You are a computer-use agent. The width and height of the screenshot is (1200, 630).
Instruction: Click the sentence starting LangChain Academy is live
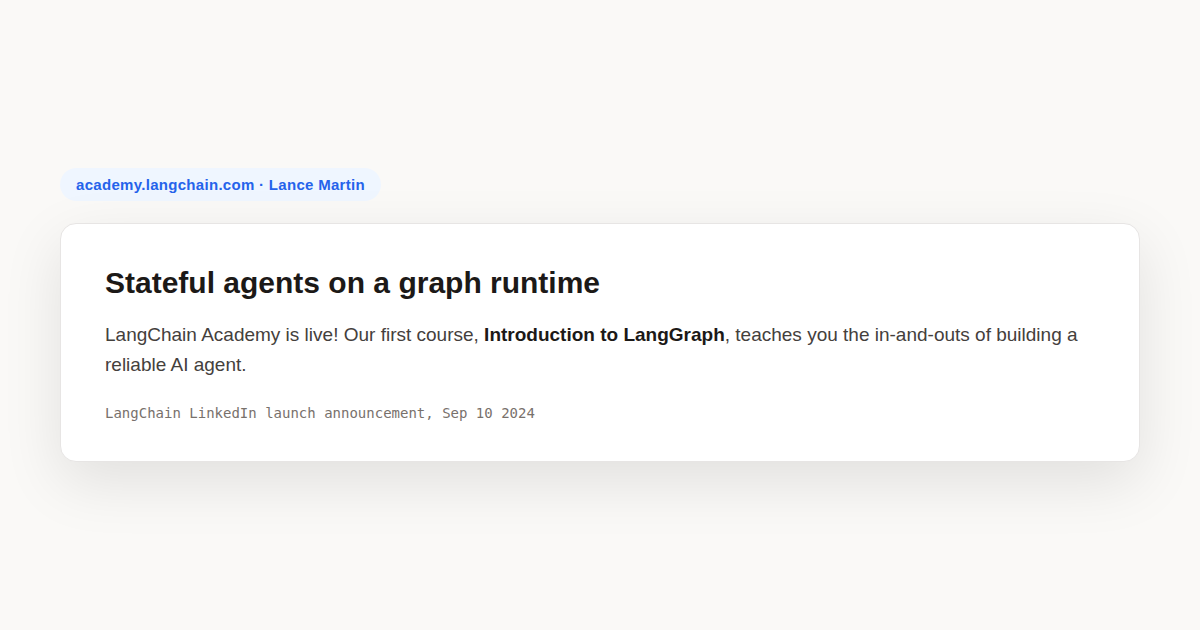(591, 350)
